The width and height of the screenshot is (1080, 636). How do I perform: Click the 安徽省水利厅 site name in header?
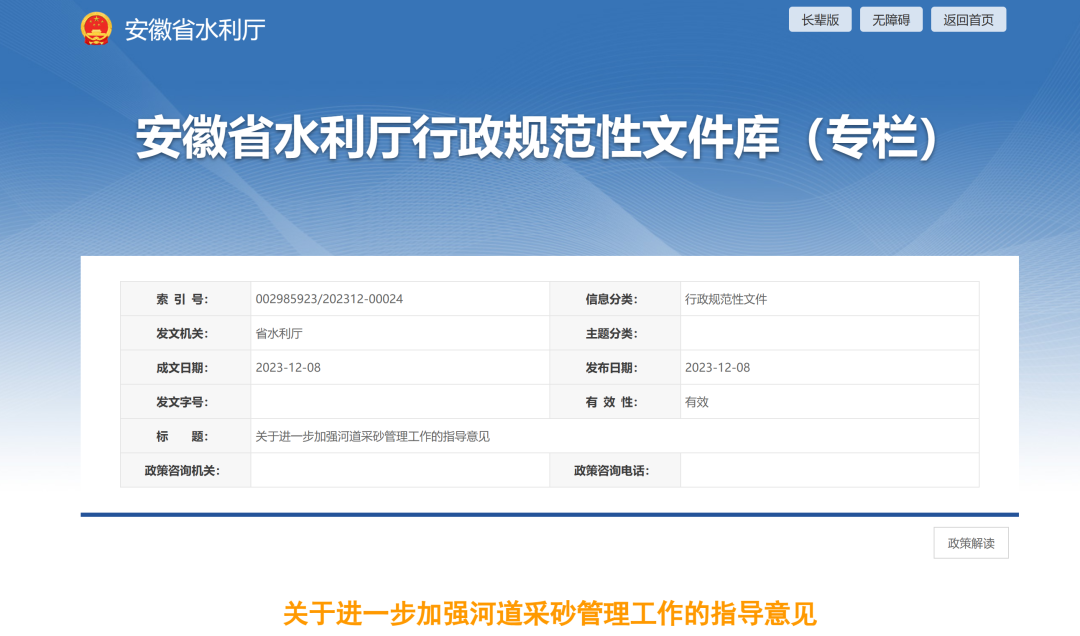(x=194, y=29)
